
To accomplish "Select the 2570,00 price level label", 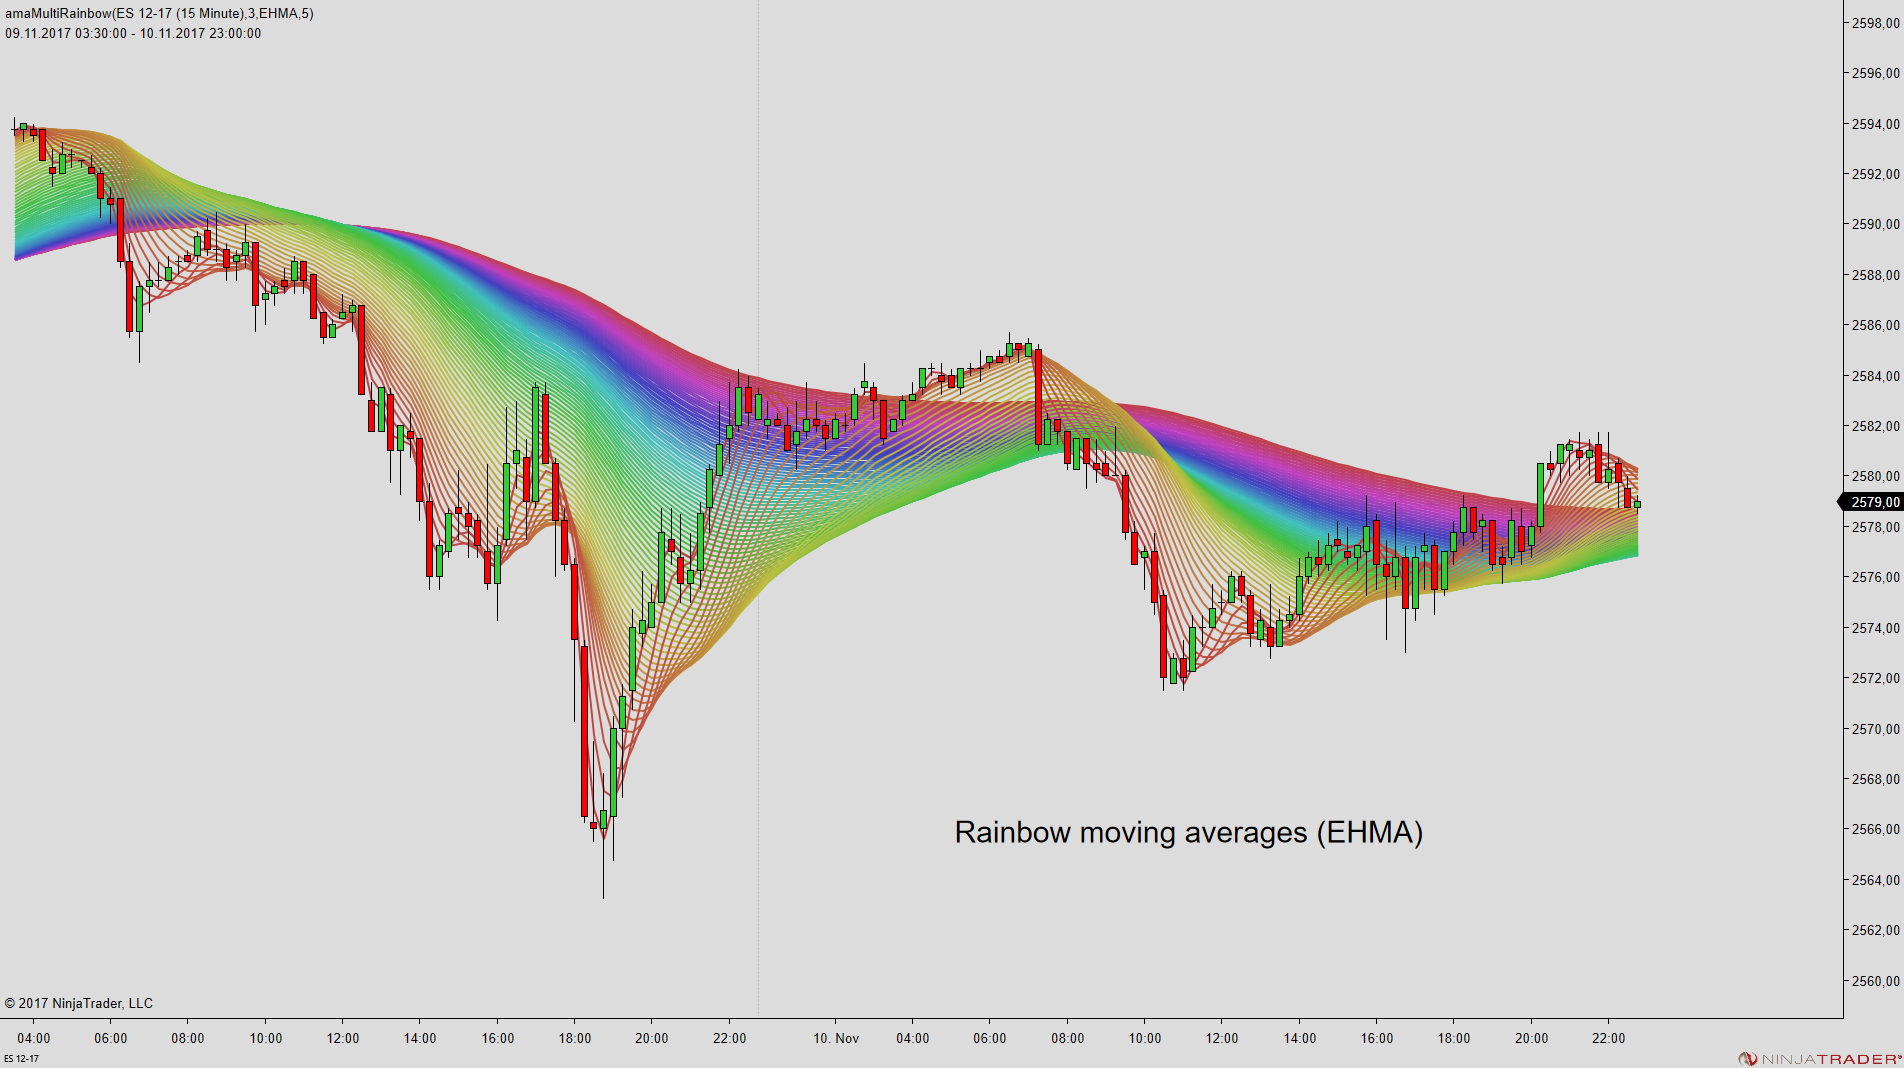I will [x=1876, y=729].
